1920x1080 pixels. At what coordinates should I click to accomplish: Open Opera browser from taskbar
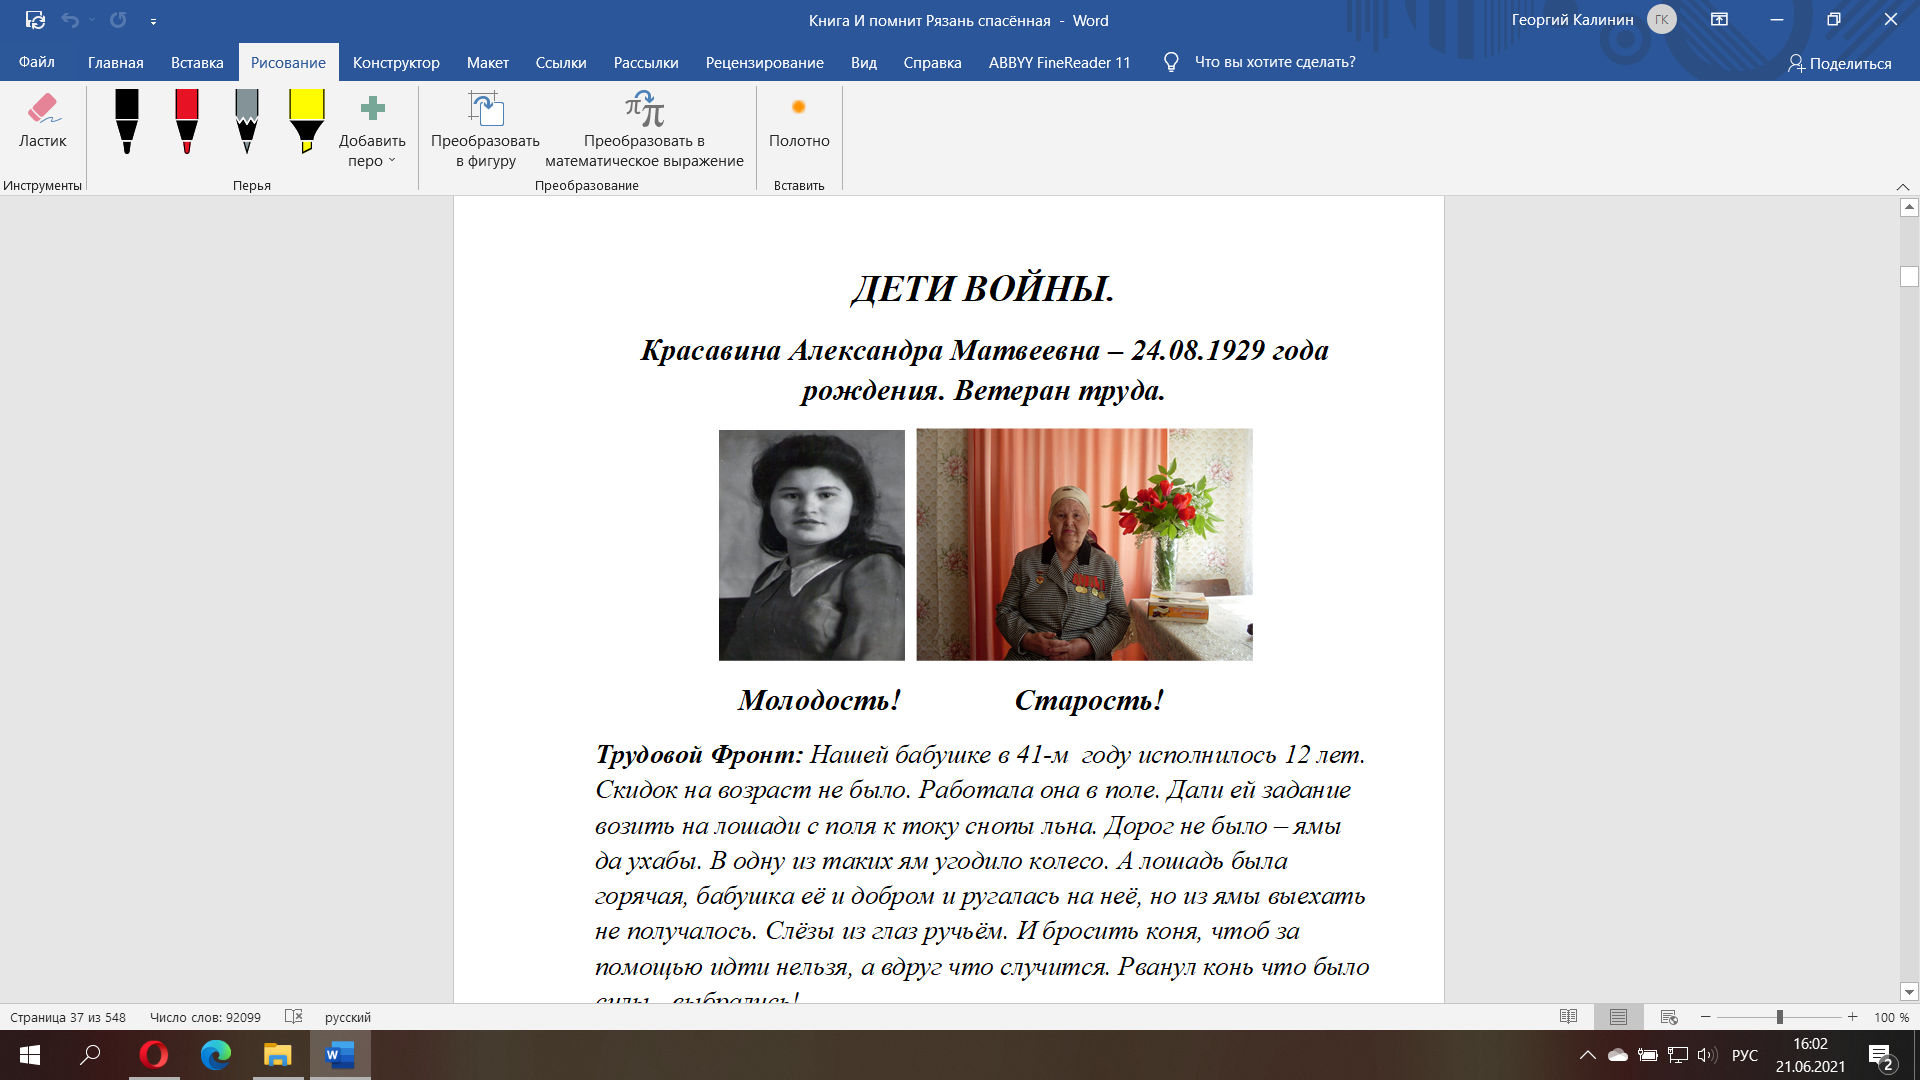pyautogui.click(x=154, y=1055)
